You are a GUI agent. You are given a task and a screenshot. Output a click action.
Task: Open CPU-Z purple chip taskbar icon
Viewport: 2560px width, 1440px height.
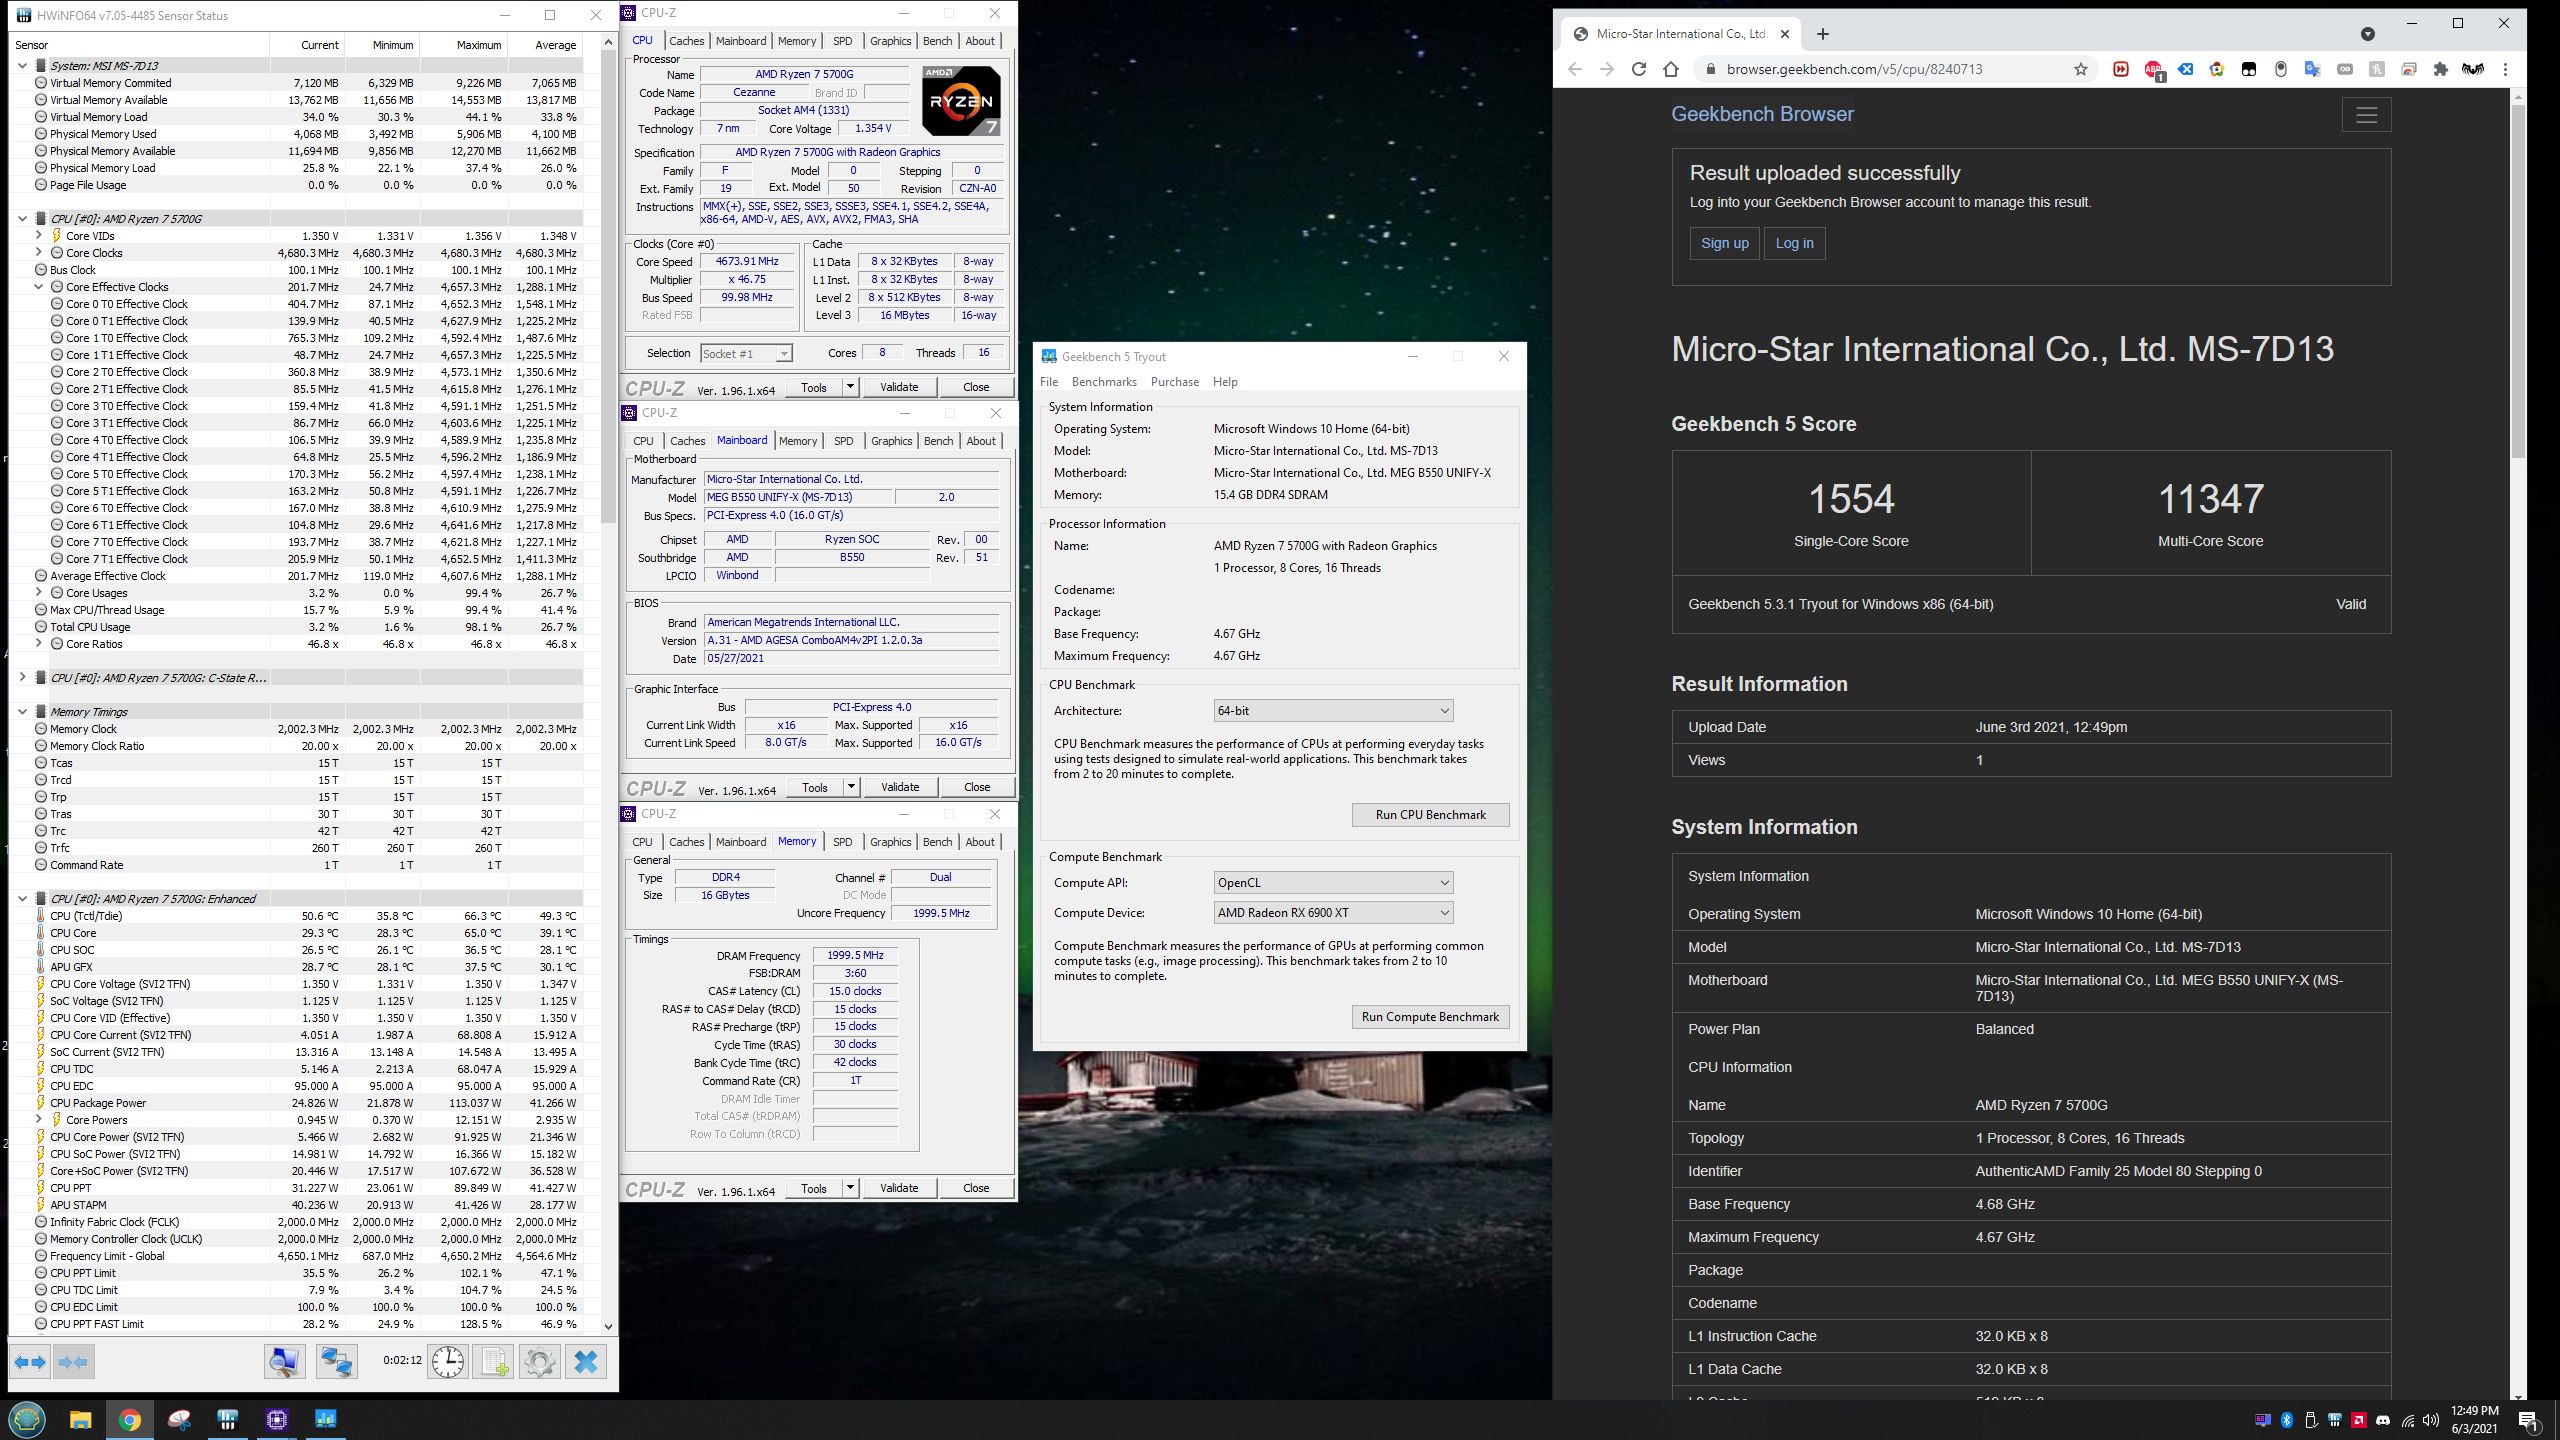click(277, 1419)
